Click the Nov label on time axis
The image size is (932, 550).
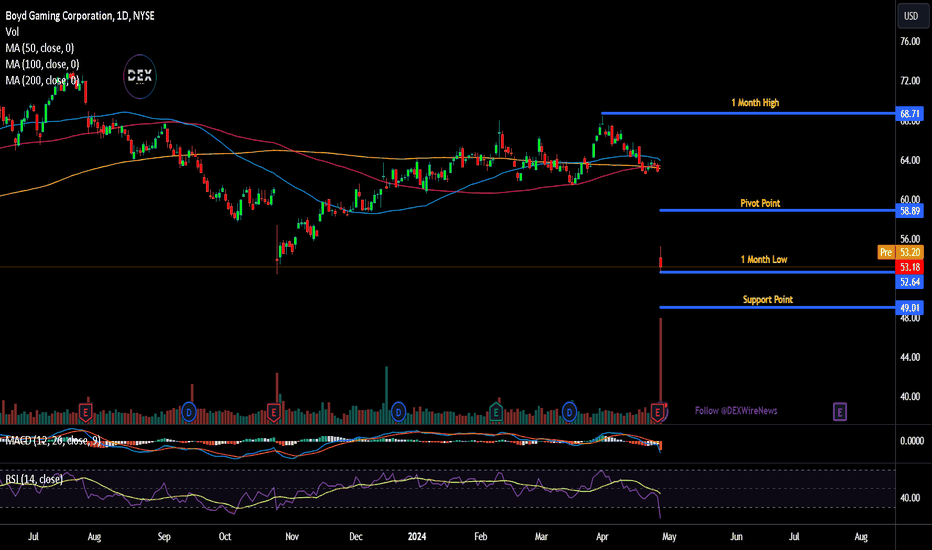(292, 536)
